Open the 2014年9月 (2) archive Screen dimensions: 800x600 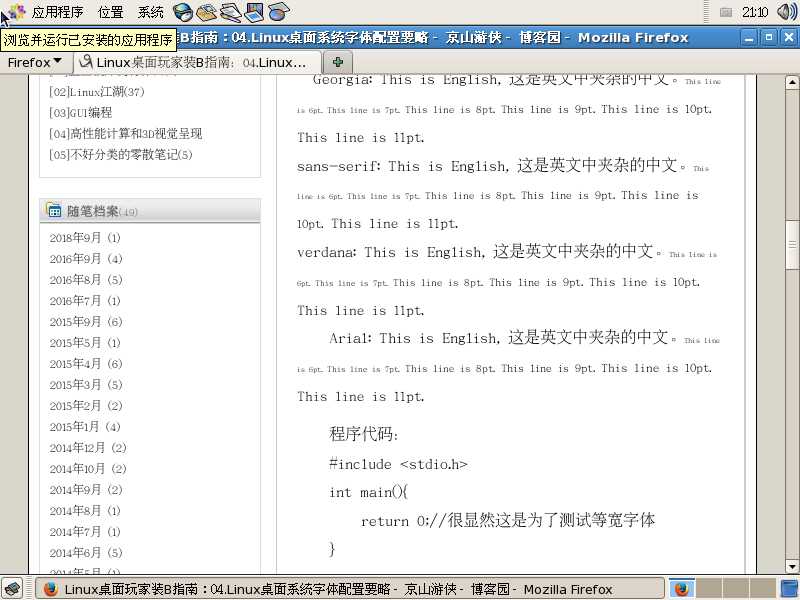pyautogui.click(x=86, y=490)
